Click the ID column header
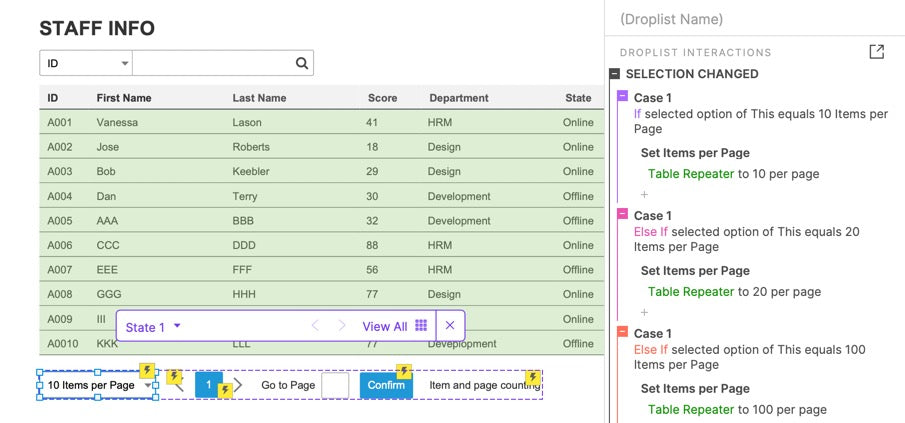Screen dimensions: 905x423 tap(53, 98)
